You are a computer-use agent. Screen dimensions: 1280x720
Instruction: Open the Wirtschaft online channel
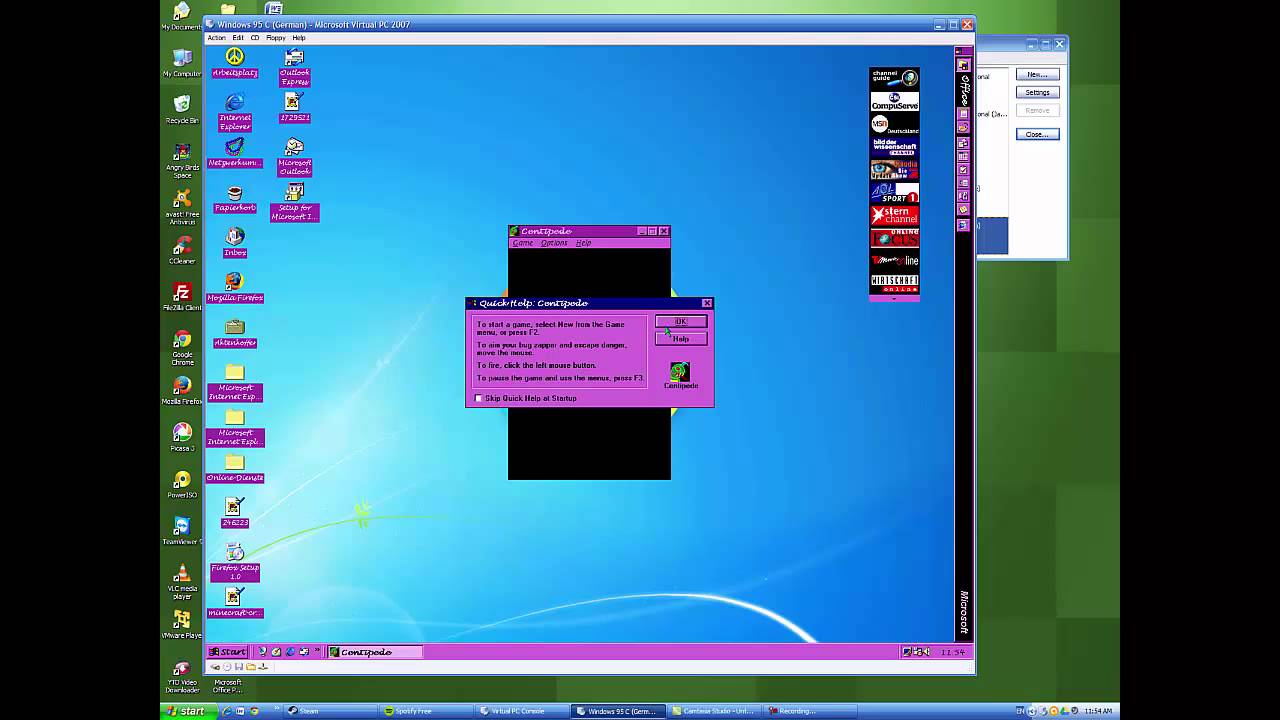(x=894, y=283)
